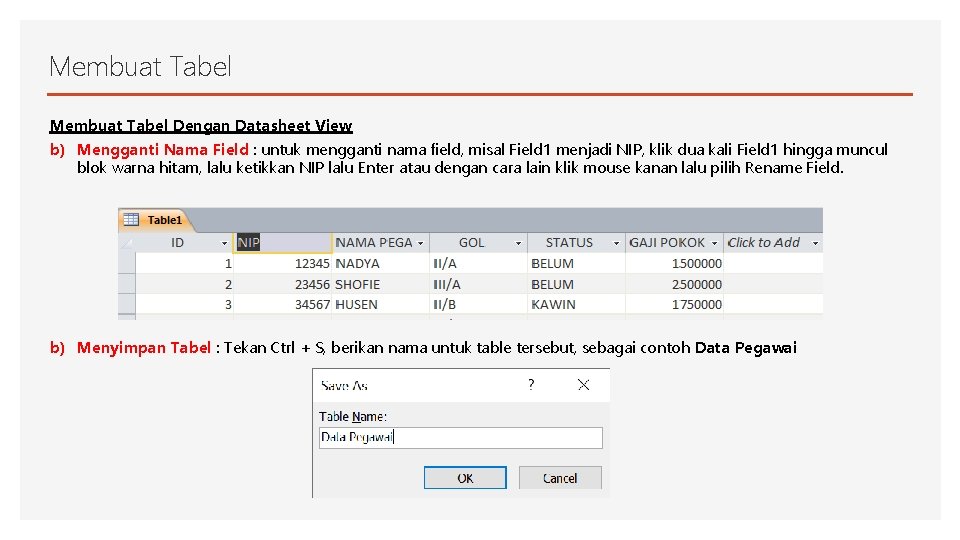Click the Membuat Tabel Dengan Datasheet View heading

(x=201, y=126)
